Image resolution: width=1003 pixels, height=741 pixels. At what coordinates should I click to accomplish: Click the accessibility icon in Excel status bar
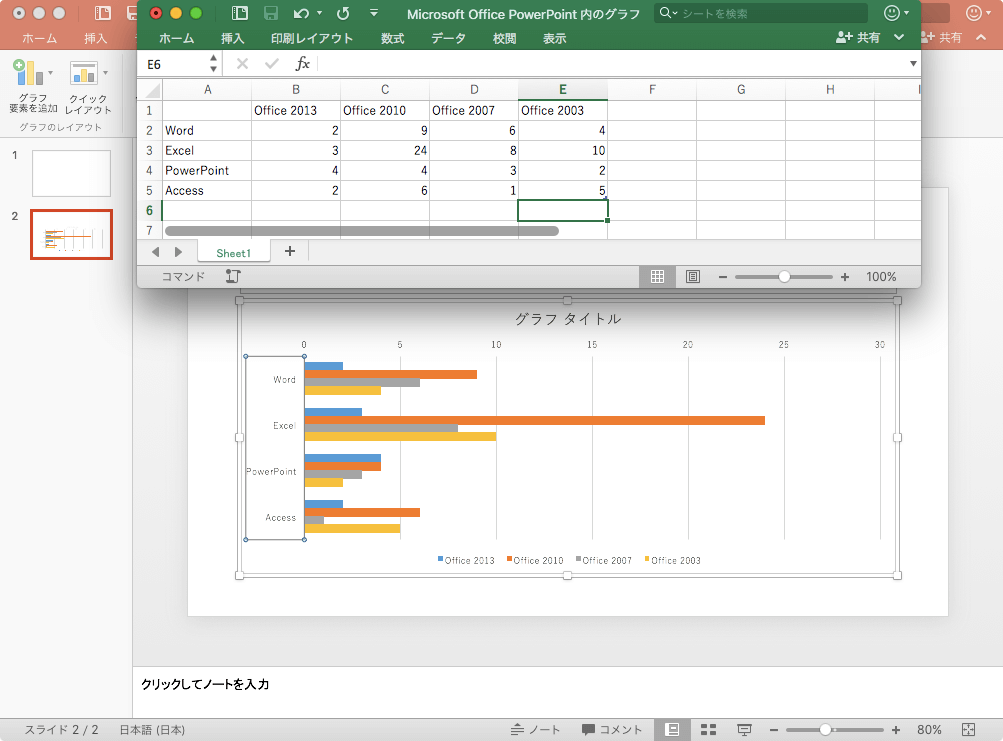point(233,276)
